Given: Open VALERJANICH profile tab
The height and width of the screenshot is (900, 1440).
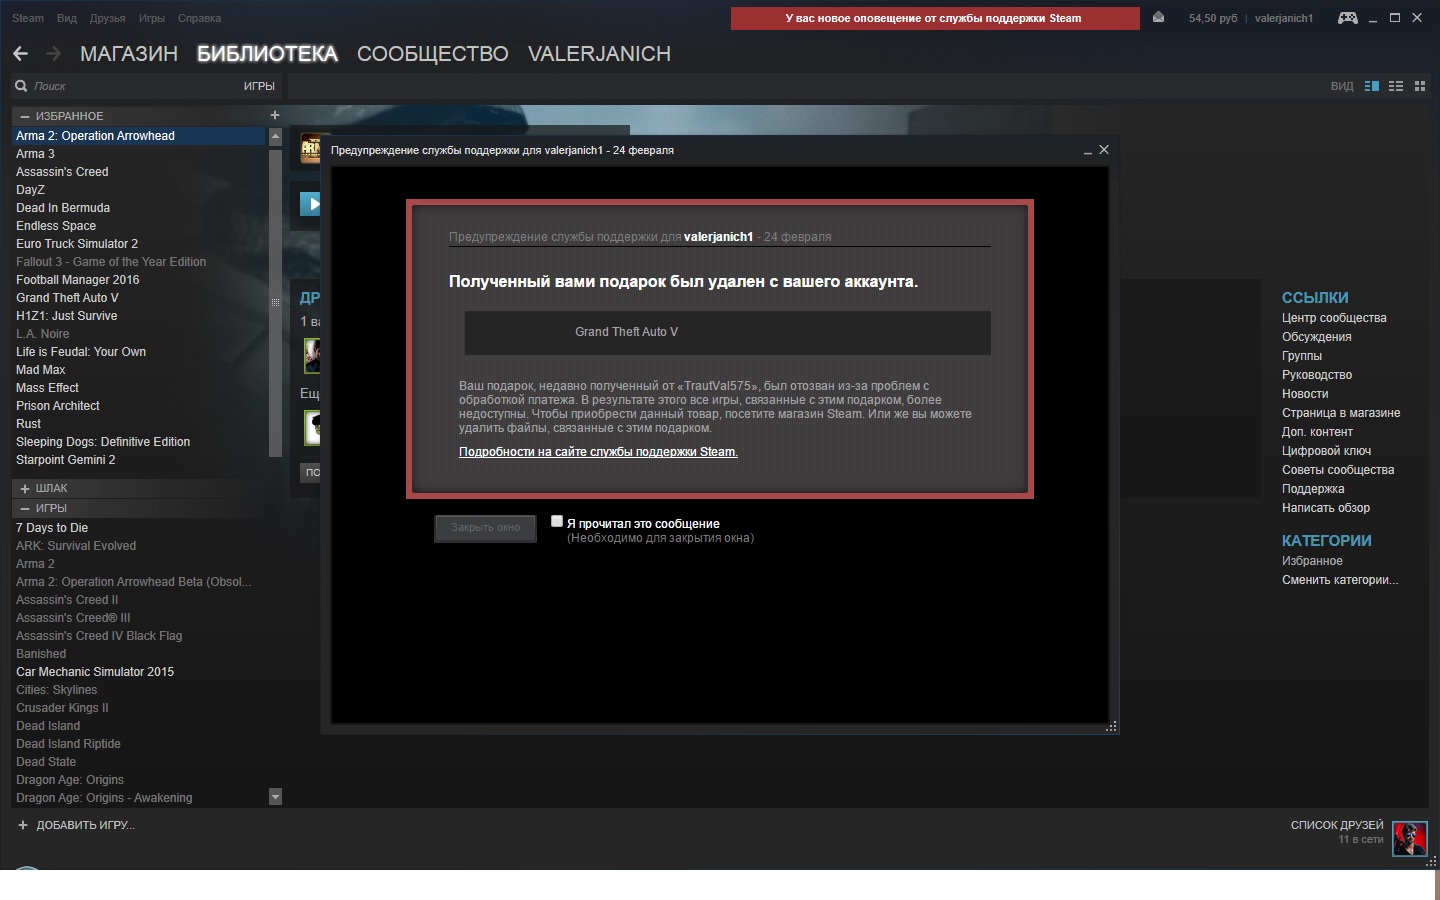Looking at the screenshot, I should [599, 54].
